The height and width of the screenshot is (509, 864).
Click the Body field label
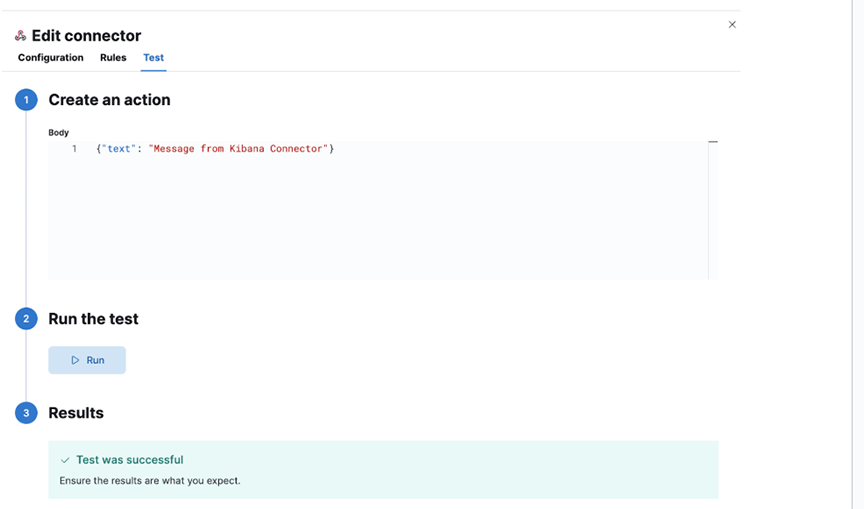[x=58, y=132]
